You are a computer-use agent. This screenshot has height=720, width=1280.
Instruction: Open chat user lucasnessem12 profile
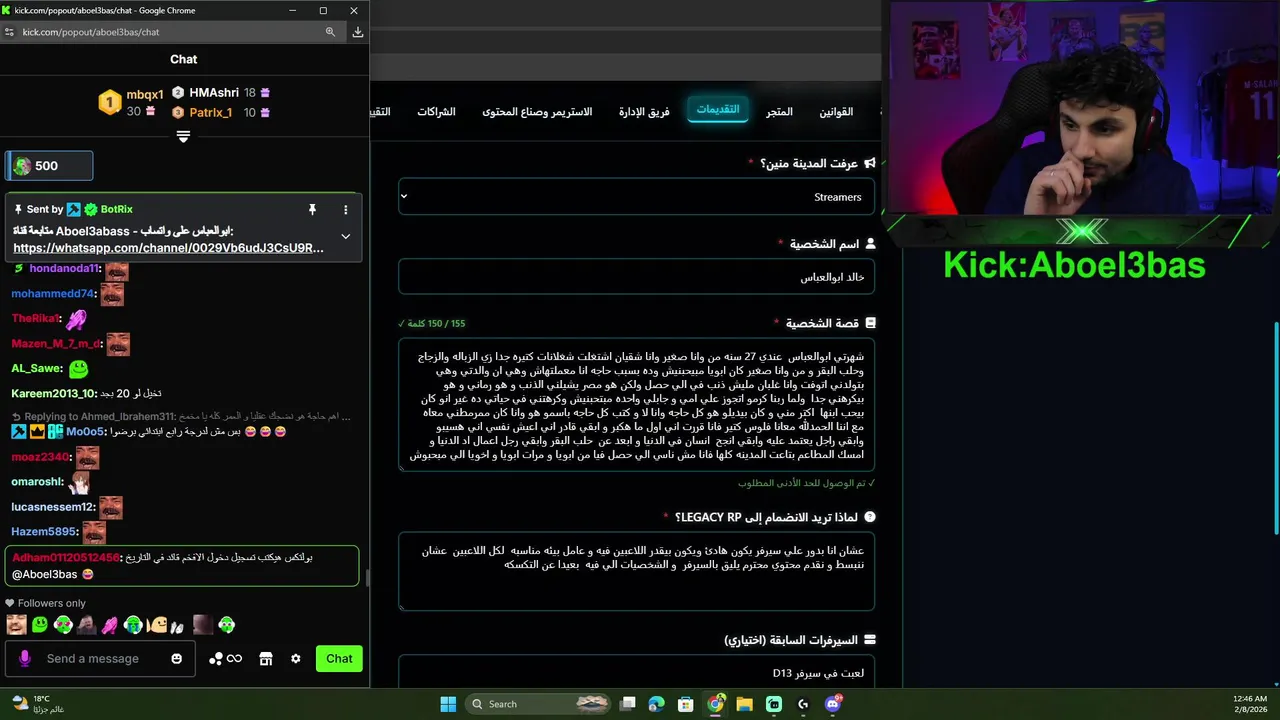click(x=53, y=507)
